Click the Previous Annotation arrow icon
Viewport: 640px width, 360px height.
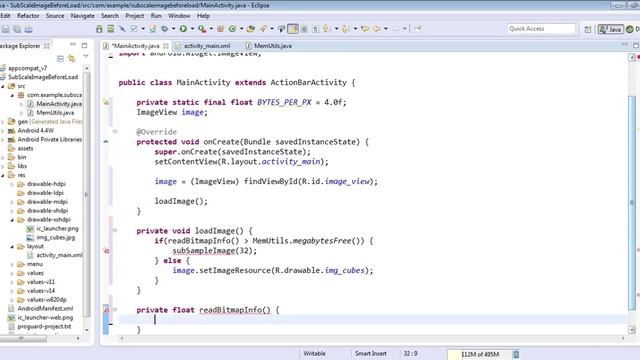click(345, 29)
